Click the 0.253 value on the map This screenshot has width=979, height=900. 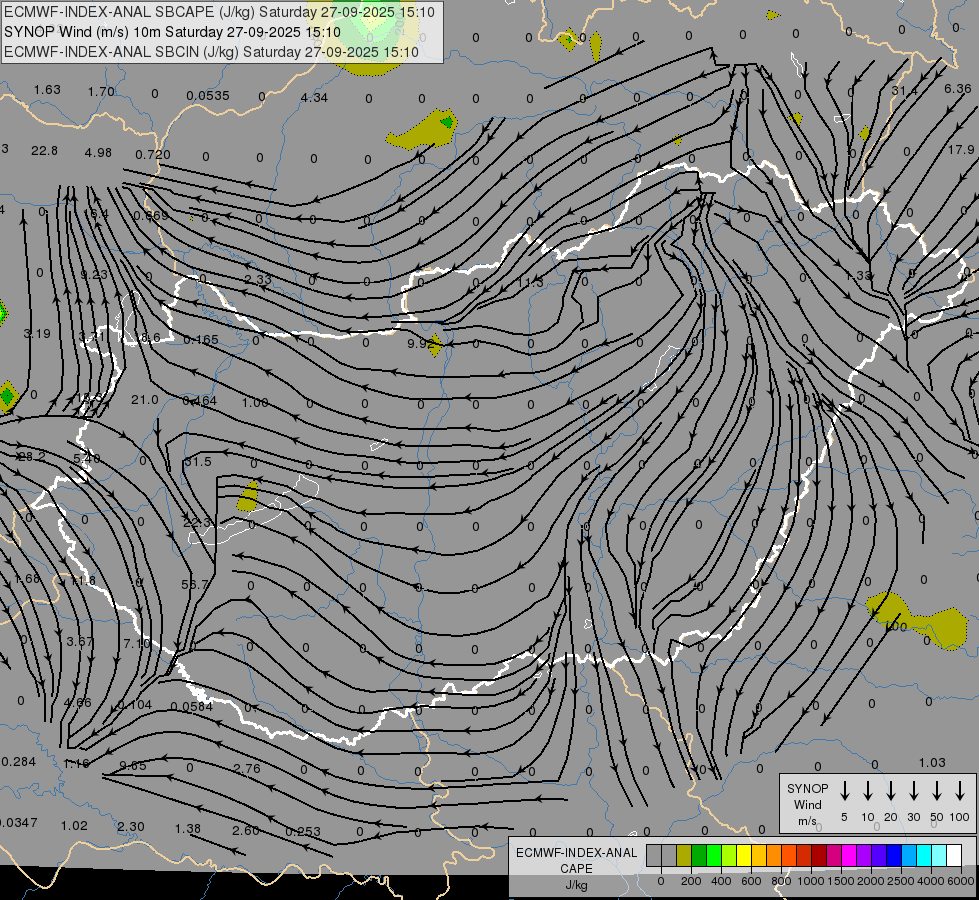[303, 831]
